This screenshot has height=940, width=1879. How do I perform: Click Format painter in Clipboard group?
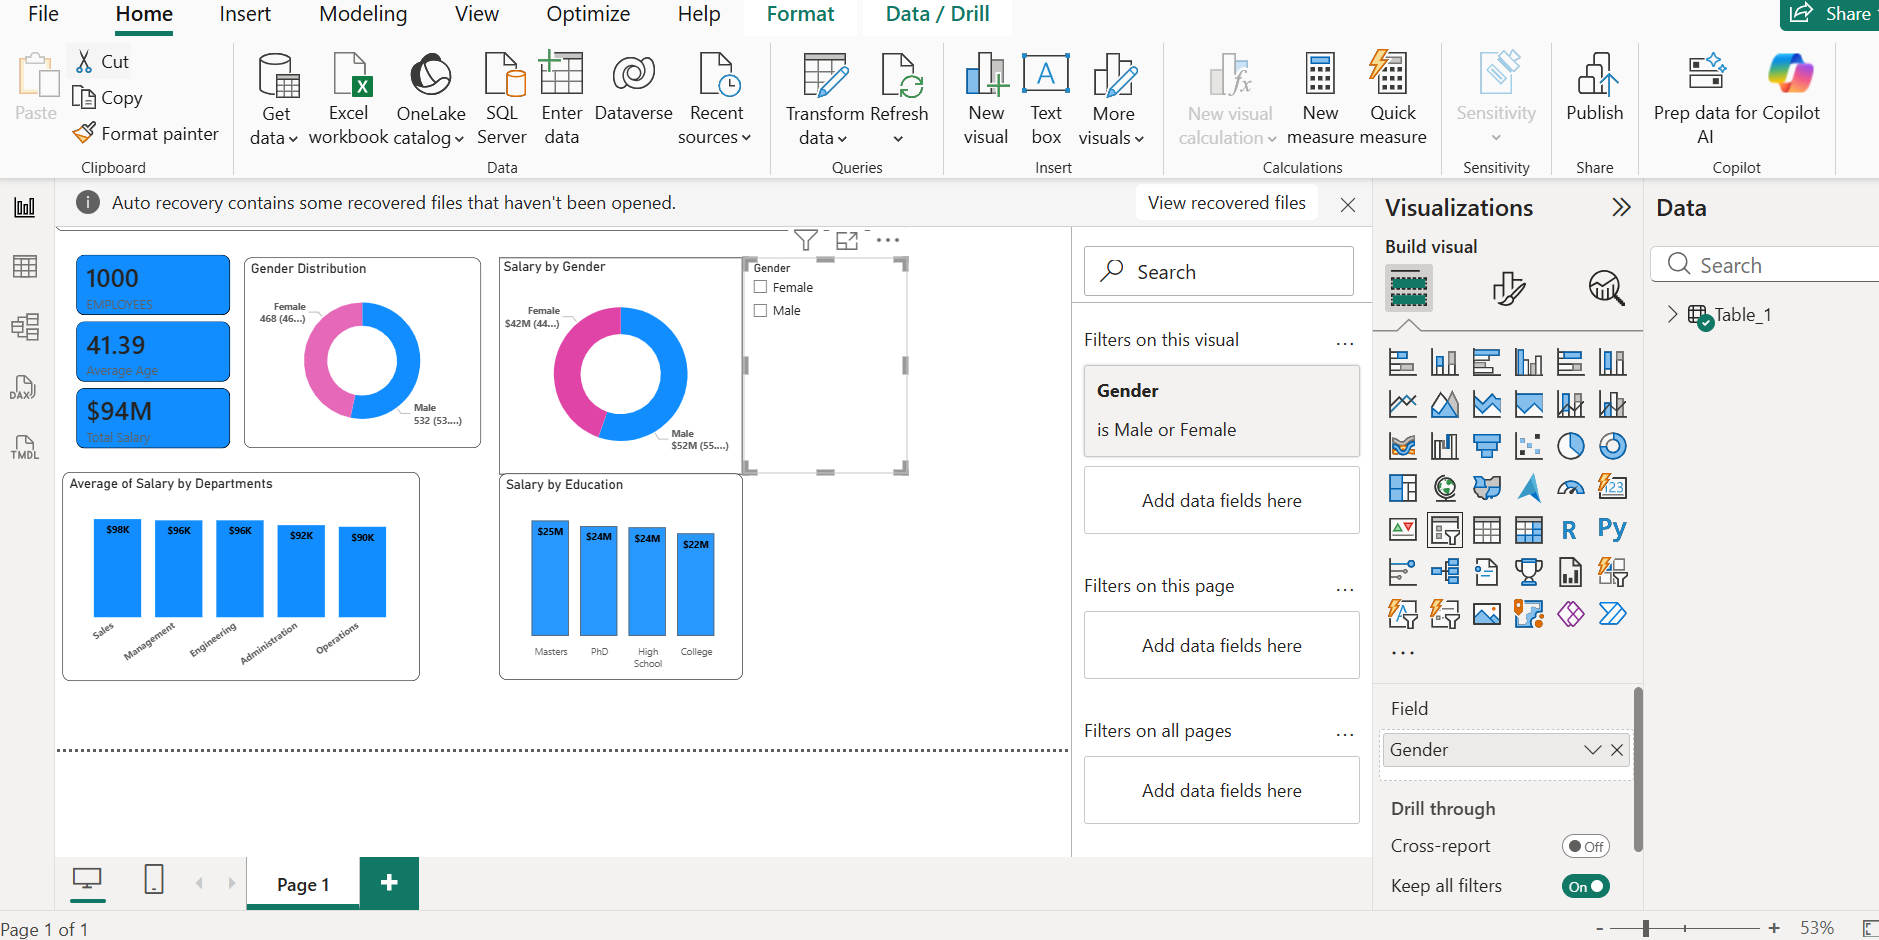(146, 133)
